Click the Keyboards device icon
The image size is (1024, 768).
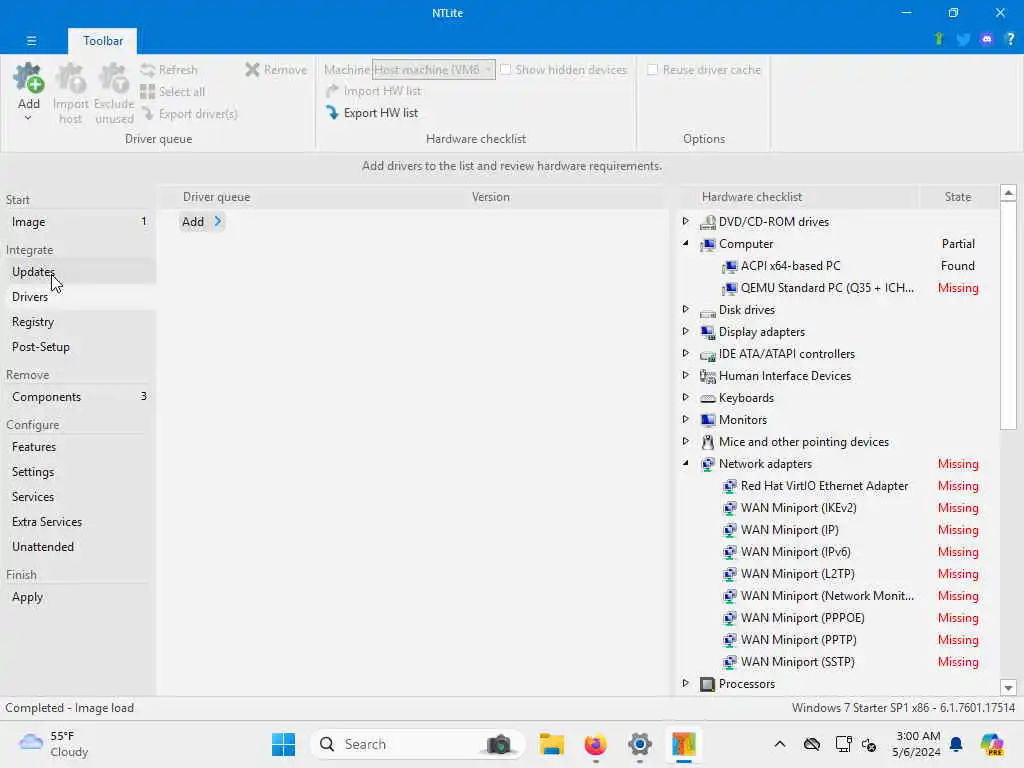click(707, 398)
